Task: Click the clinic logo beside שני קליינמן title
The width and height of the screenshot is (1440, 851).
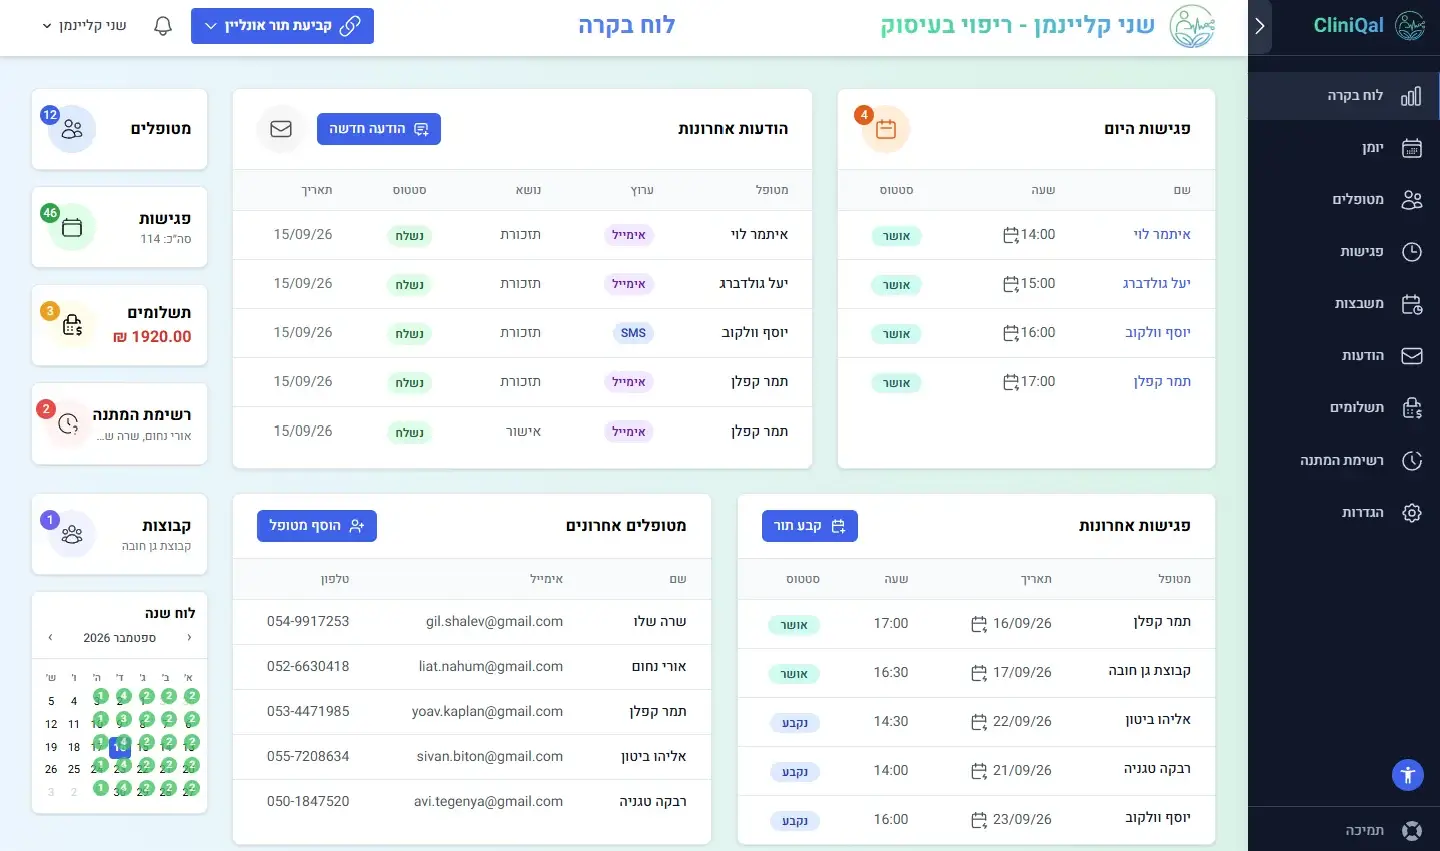Action: (1192, 26)
